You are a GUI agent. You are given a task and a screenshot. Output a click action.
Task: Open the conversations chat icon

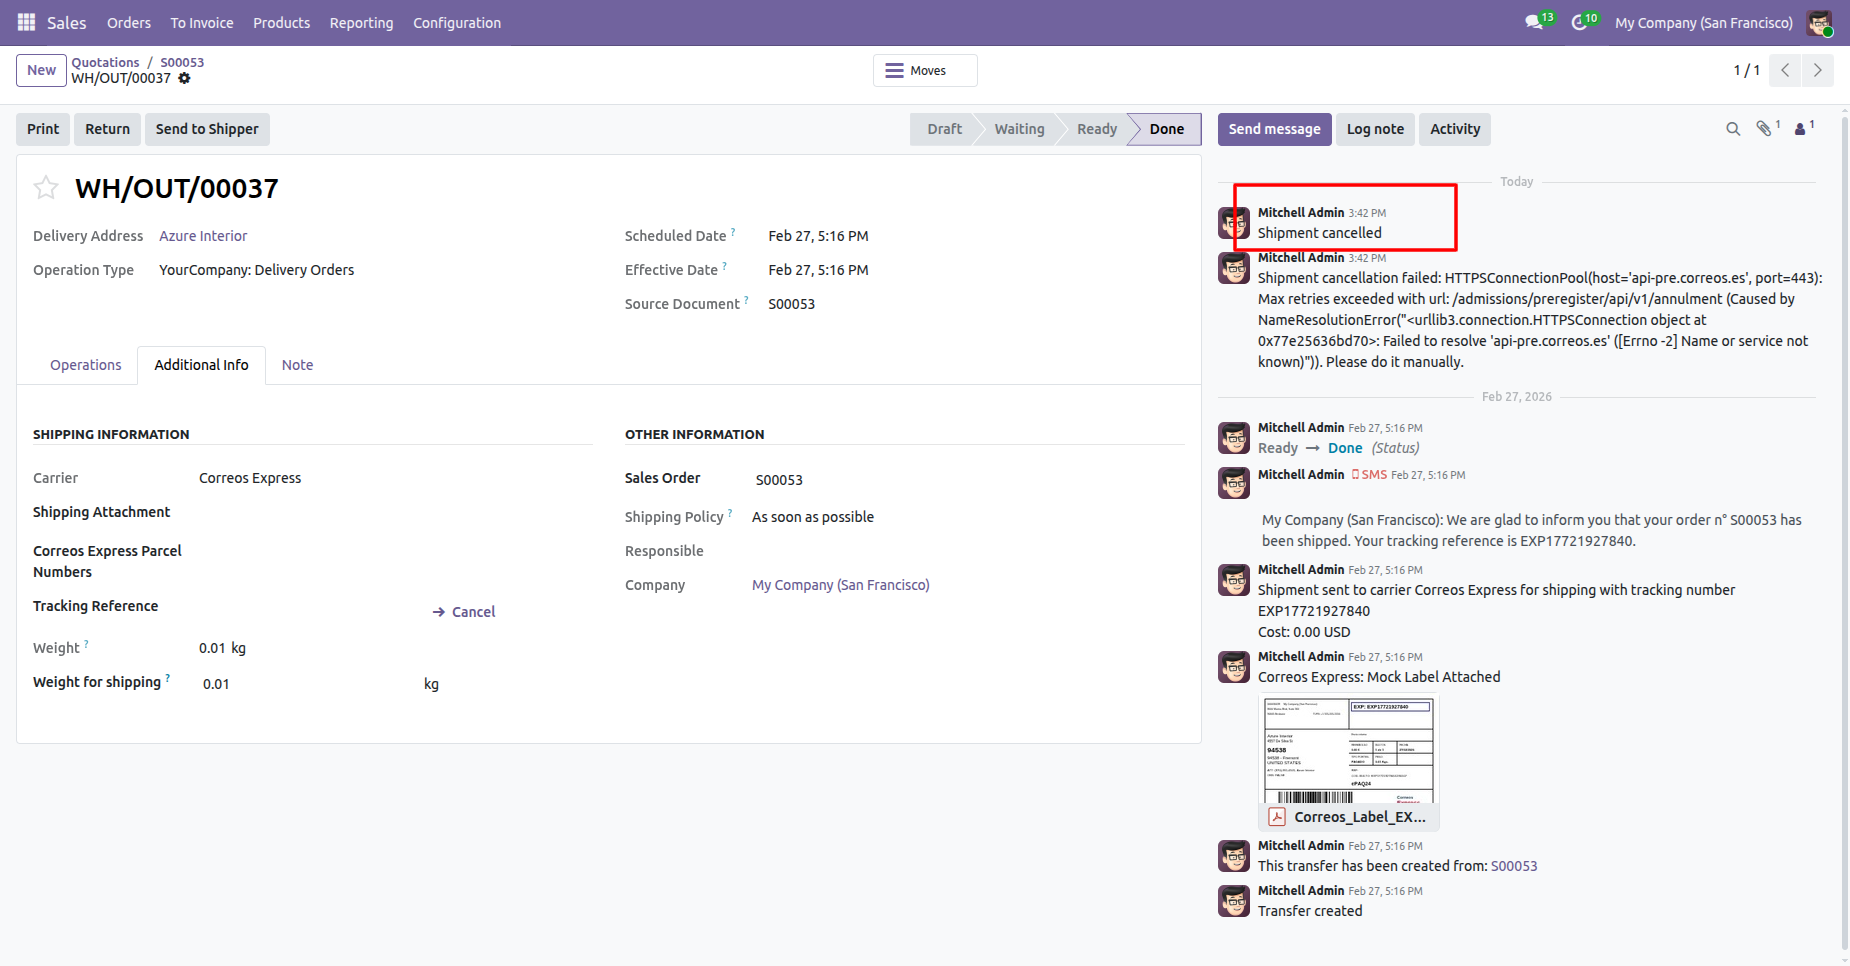point(1535,22)
